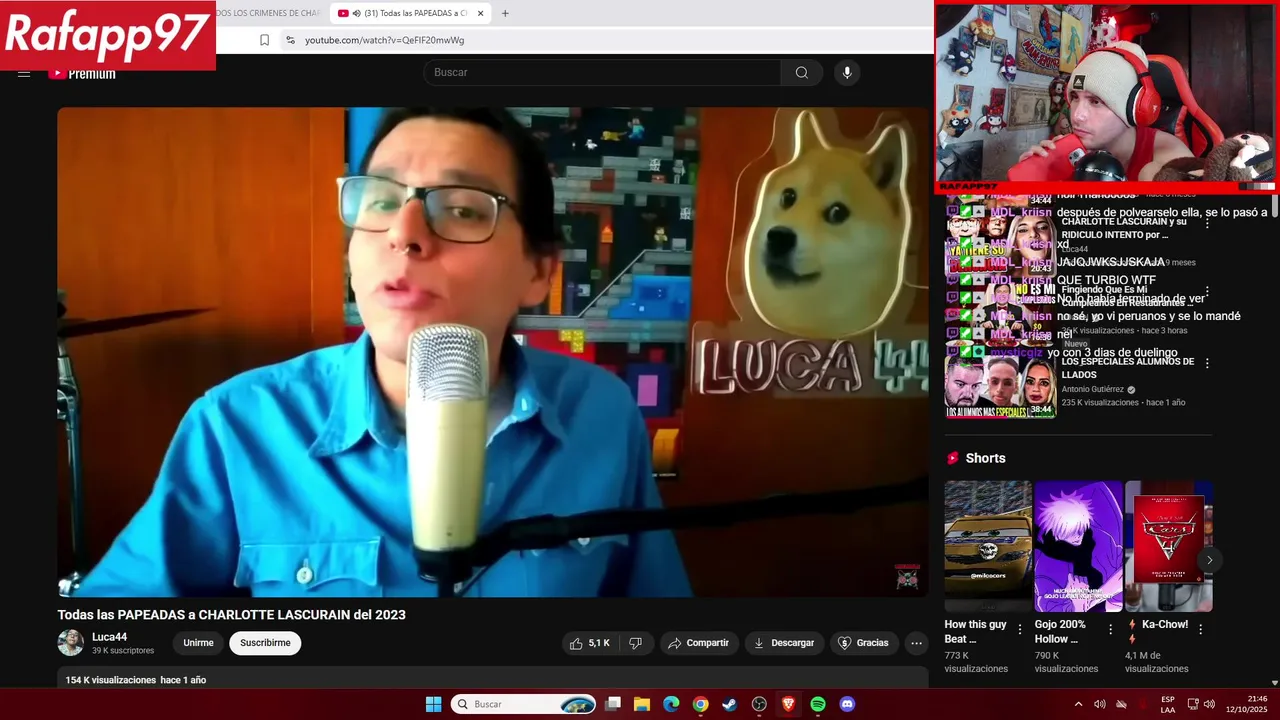This screenshot has width=1280, height=720.
Task: Open OBS Studio from the taskbar
Action: point(759,704)
